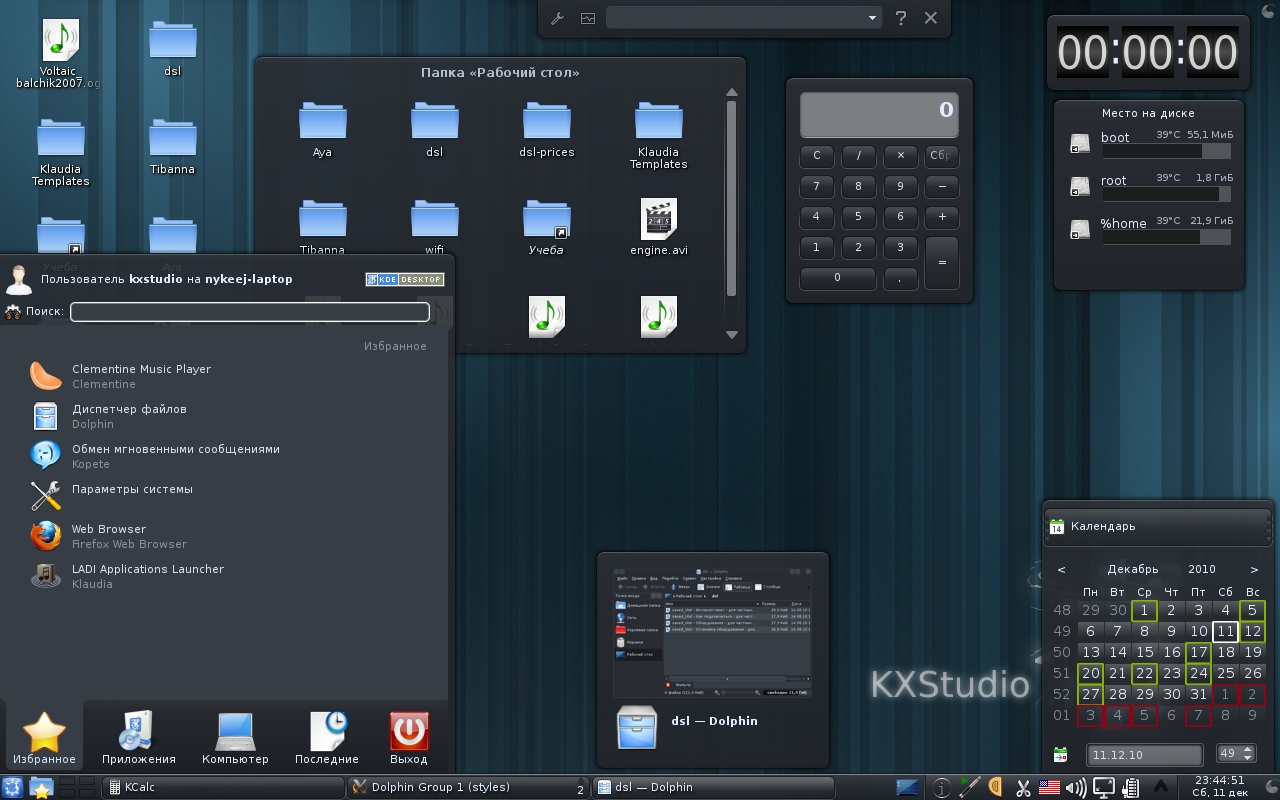Click the calculator plus button

point(942,216)
